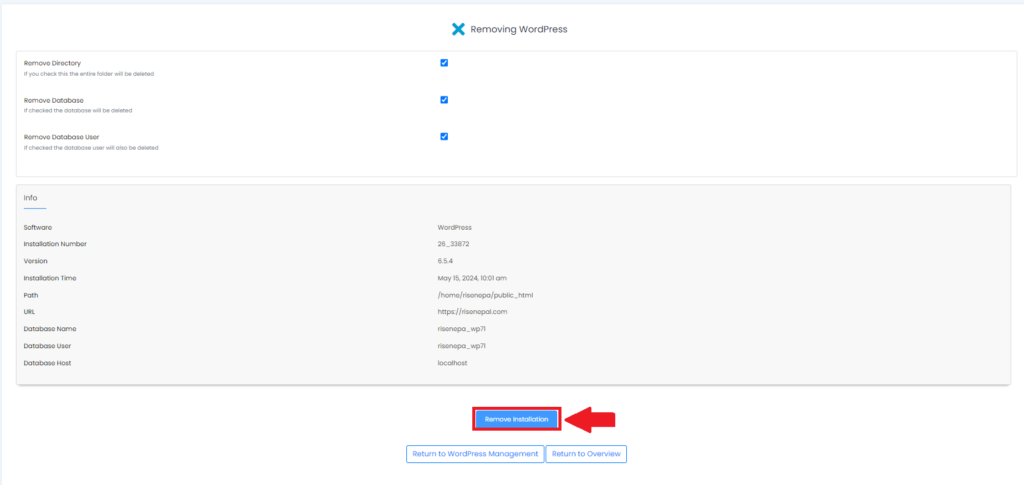Click the Return to Overview button
Image resolution: width=1024 pixels, height=485 pixels.
click(x=586, y=454)
